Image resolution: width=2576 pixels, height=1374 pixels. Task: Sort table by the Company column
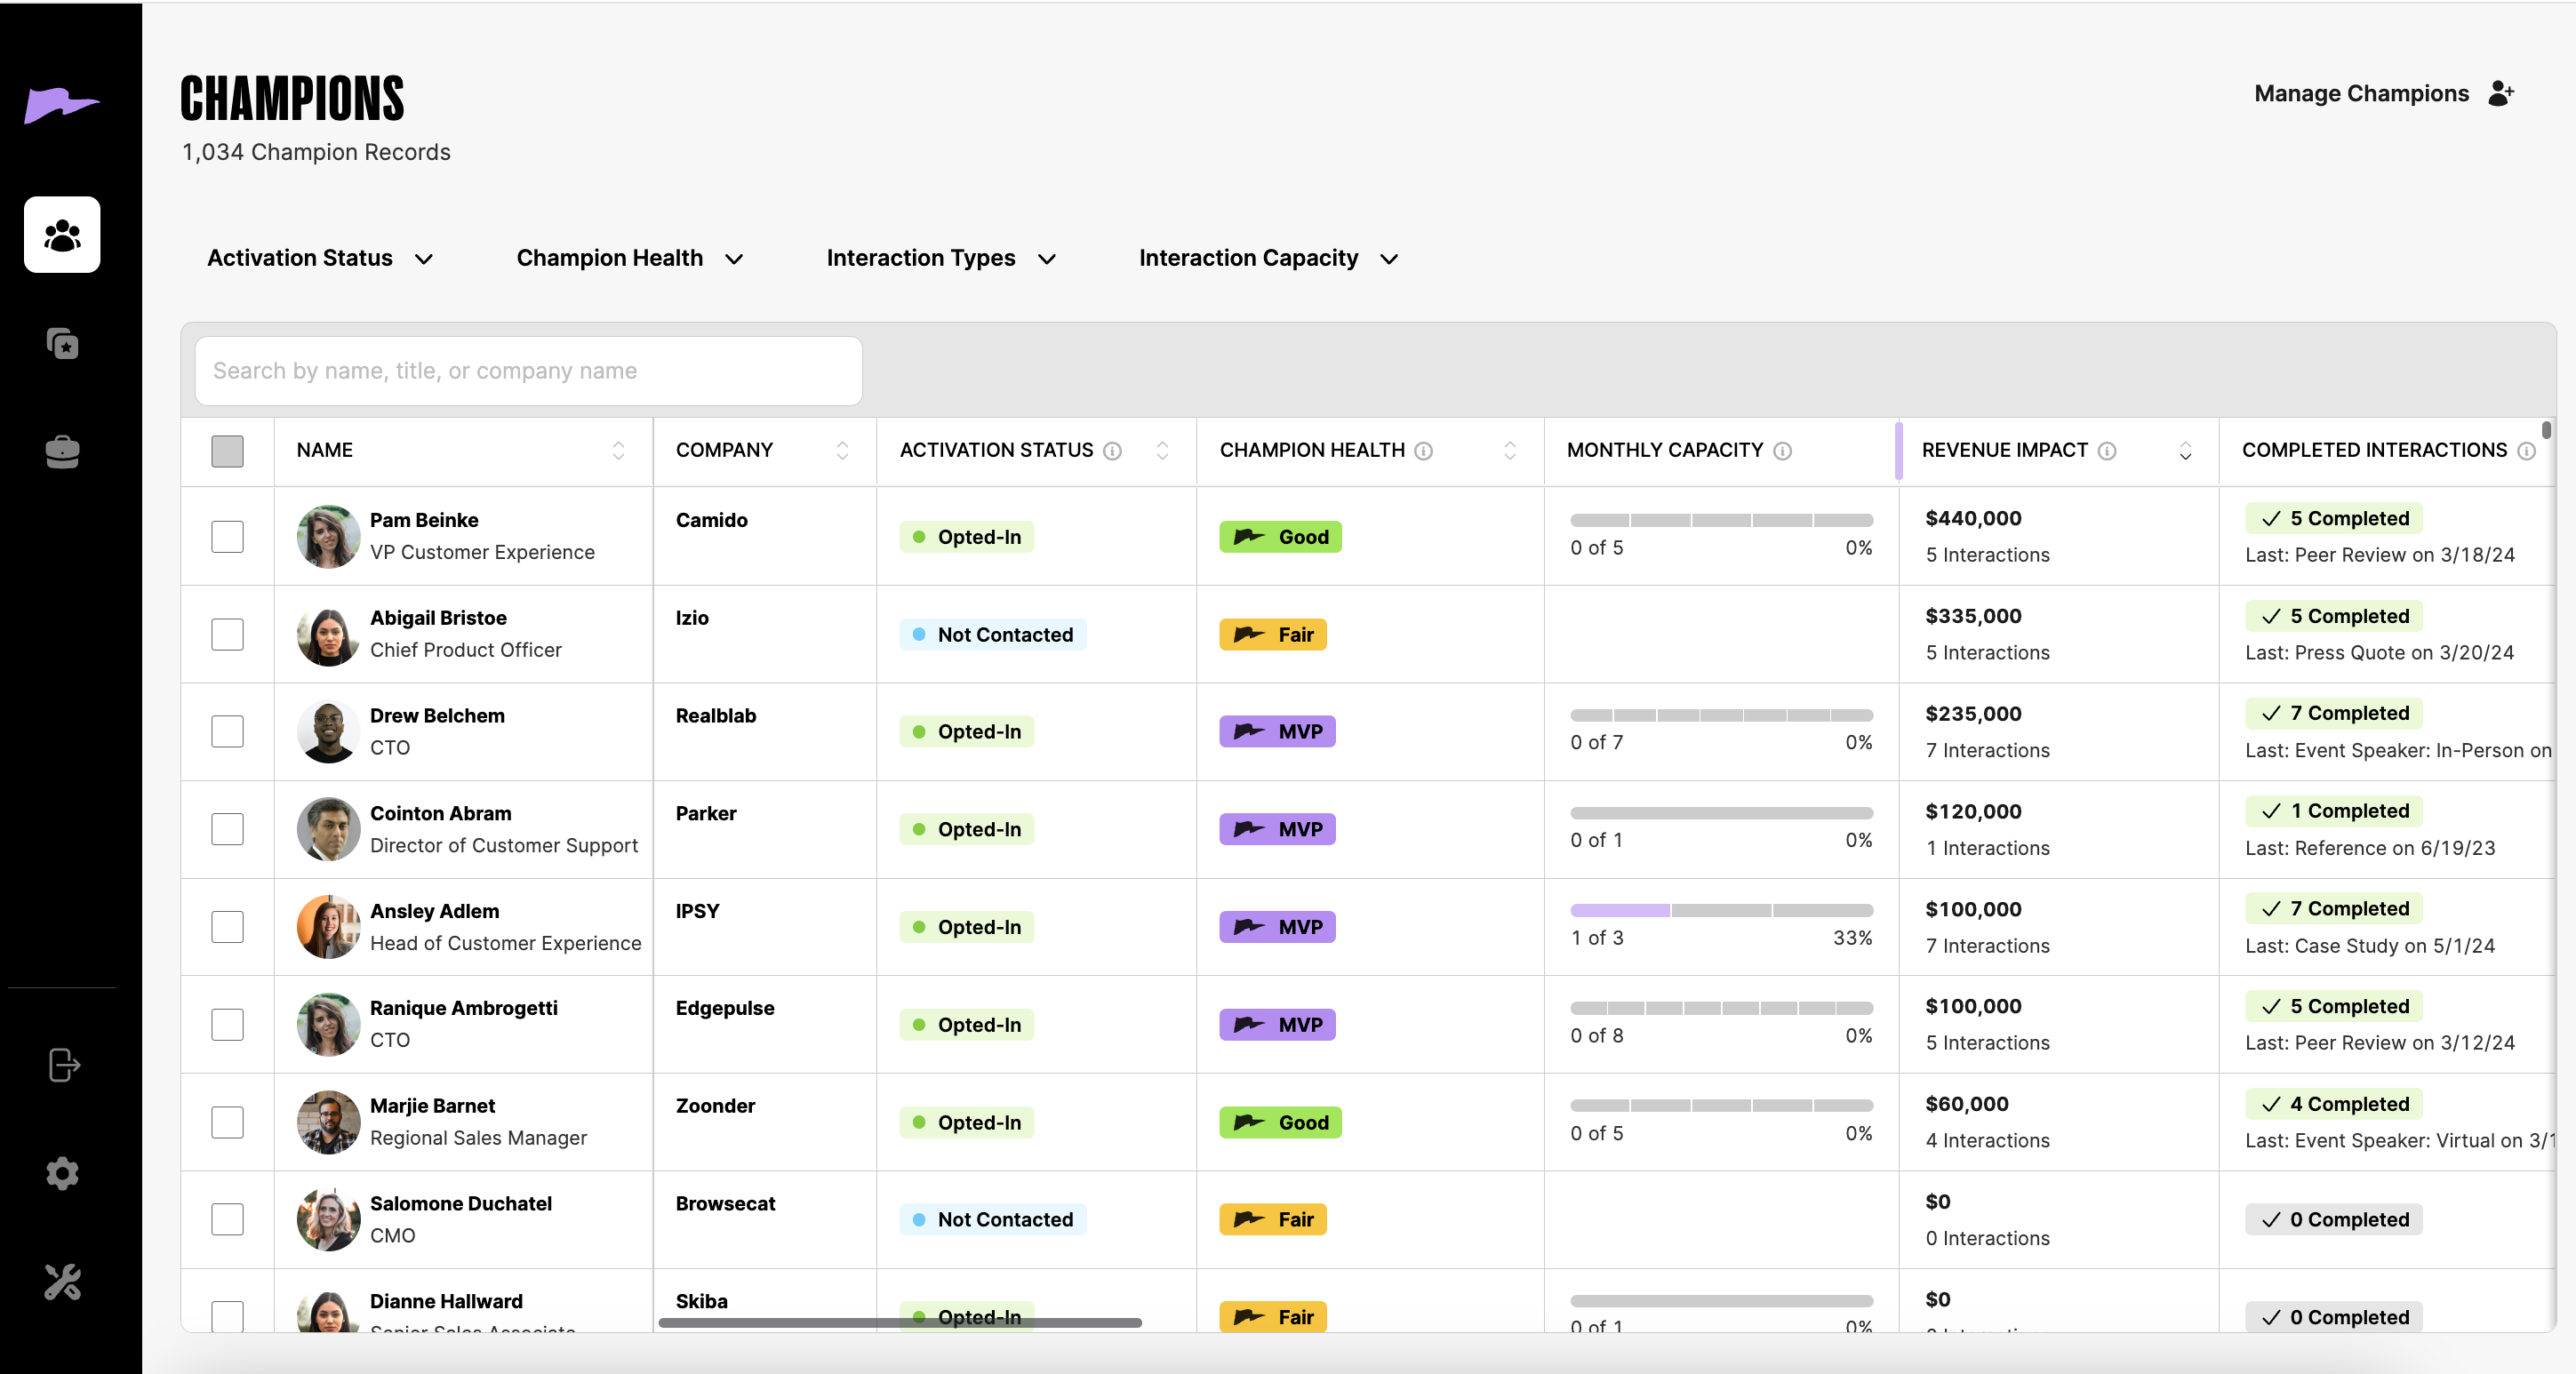pos(842,451)
